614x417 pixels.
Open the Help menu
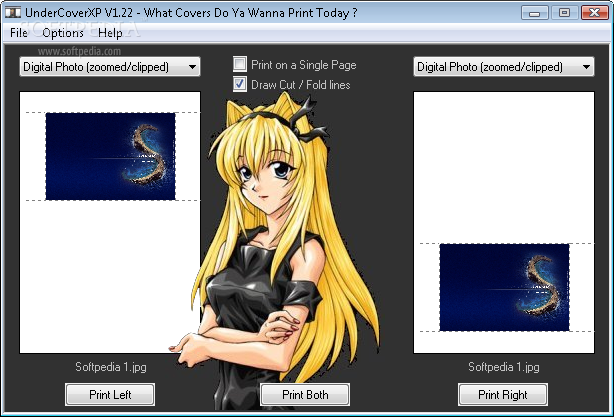pyautogui.click(x=110, y=33)
